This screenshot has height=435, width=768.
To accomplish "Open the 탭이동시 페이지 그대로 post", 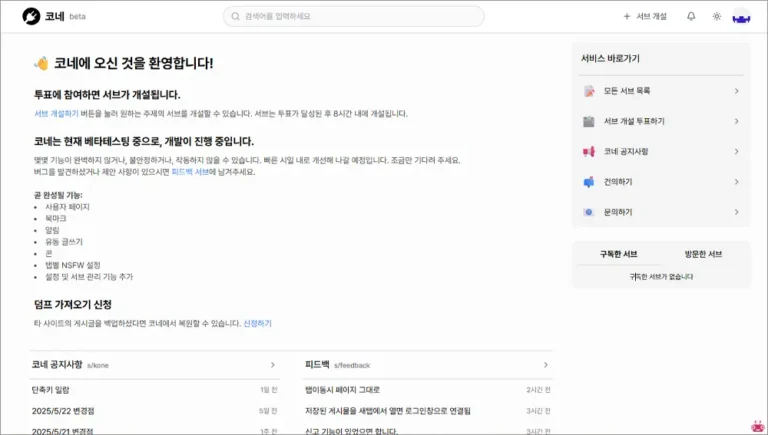I will pyautogui.click(x=342, y=390).
